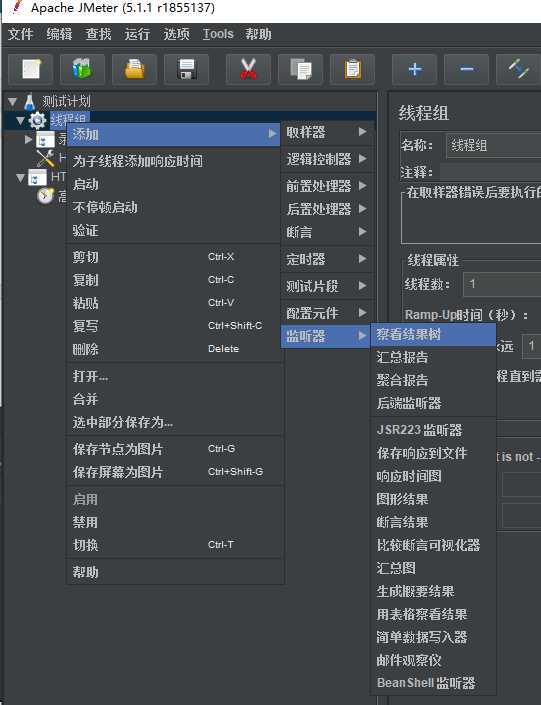Click the 测试计划 flask icon
541x705 pixels.
(30, 102)
